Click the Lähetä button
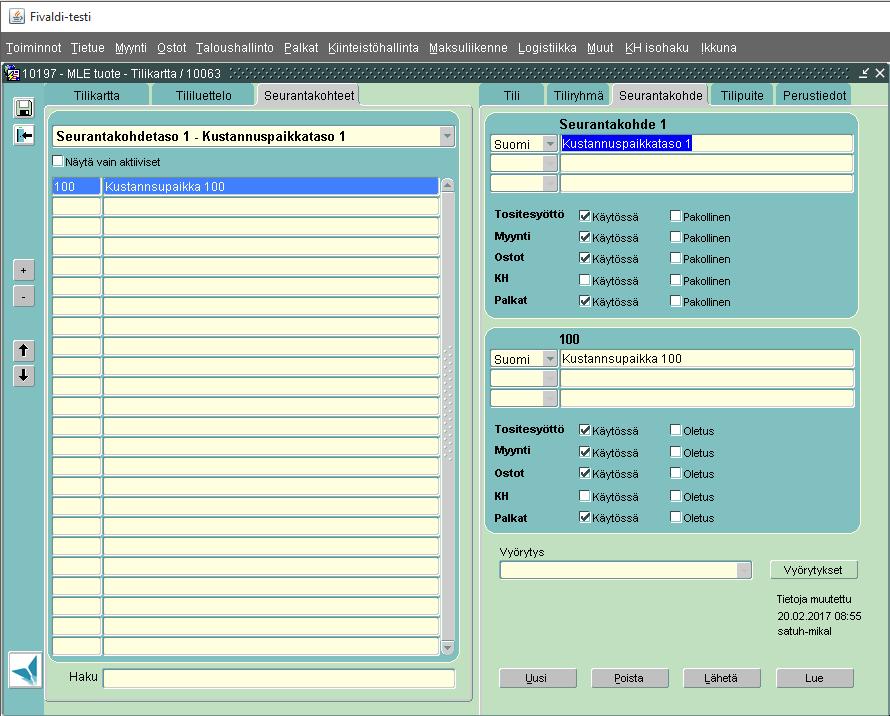The image size is (890, 716). coord(722,678)
